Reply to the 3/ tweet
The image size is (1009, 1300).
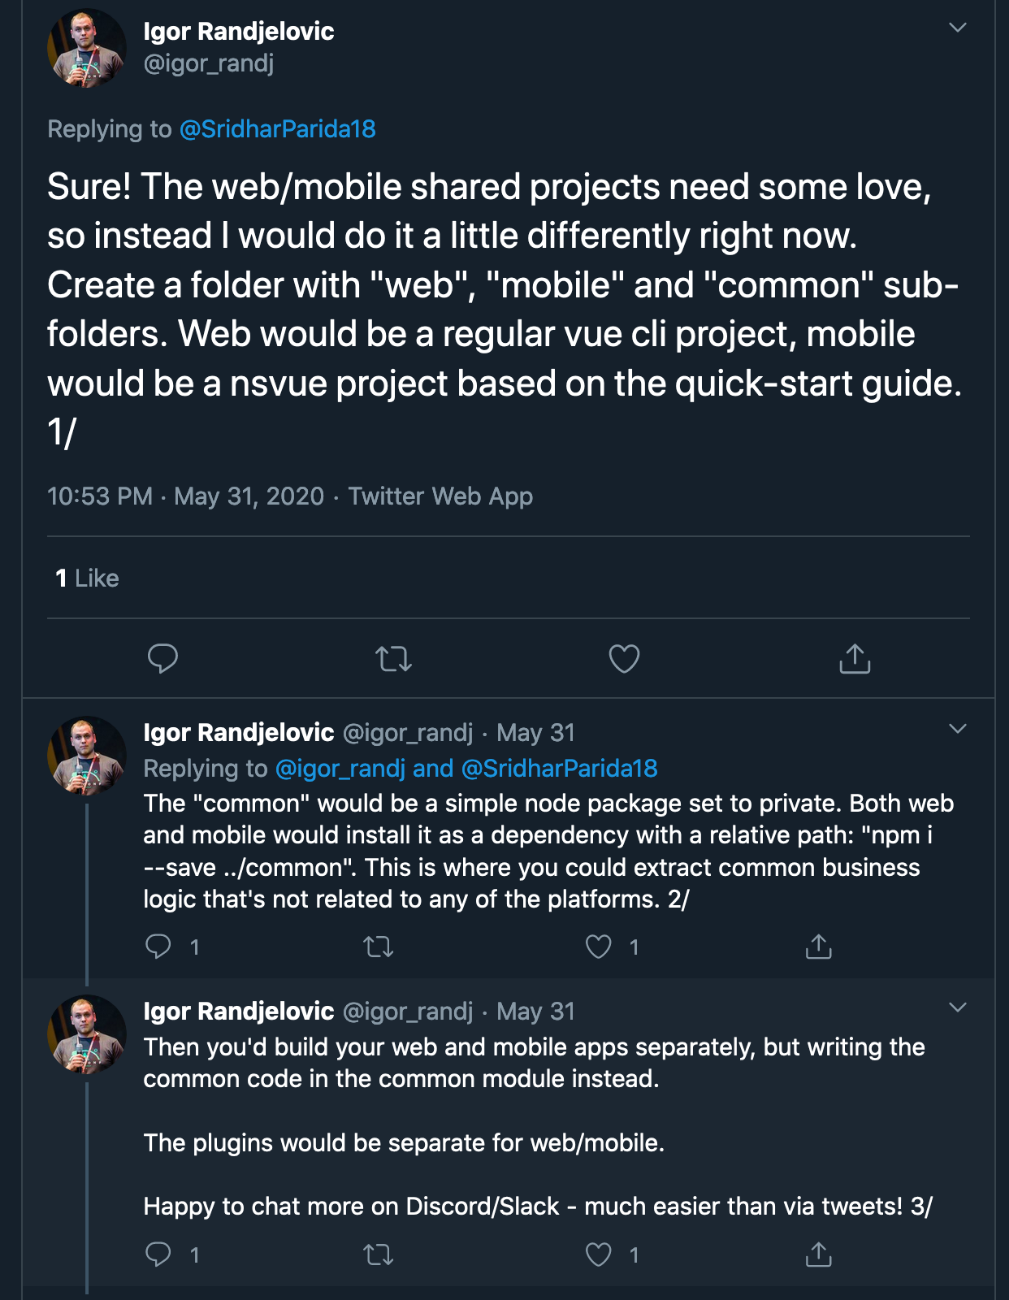coord(159,1254)
